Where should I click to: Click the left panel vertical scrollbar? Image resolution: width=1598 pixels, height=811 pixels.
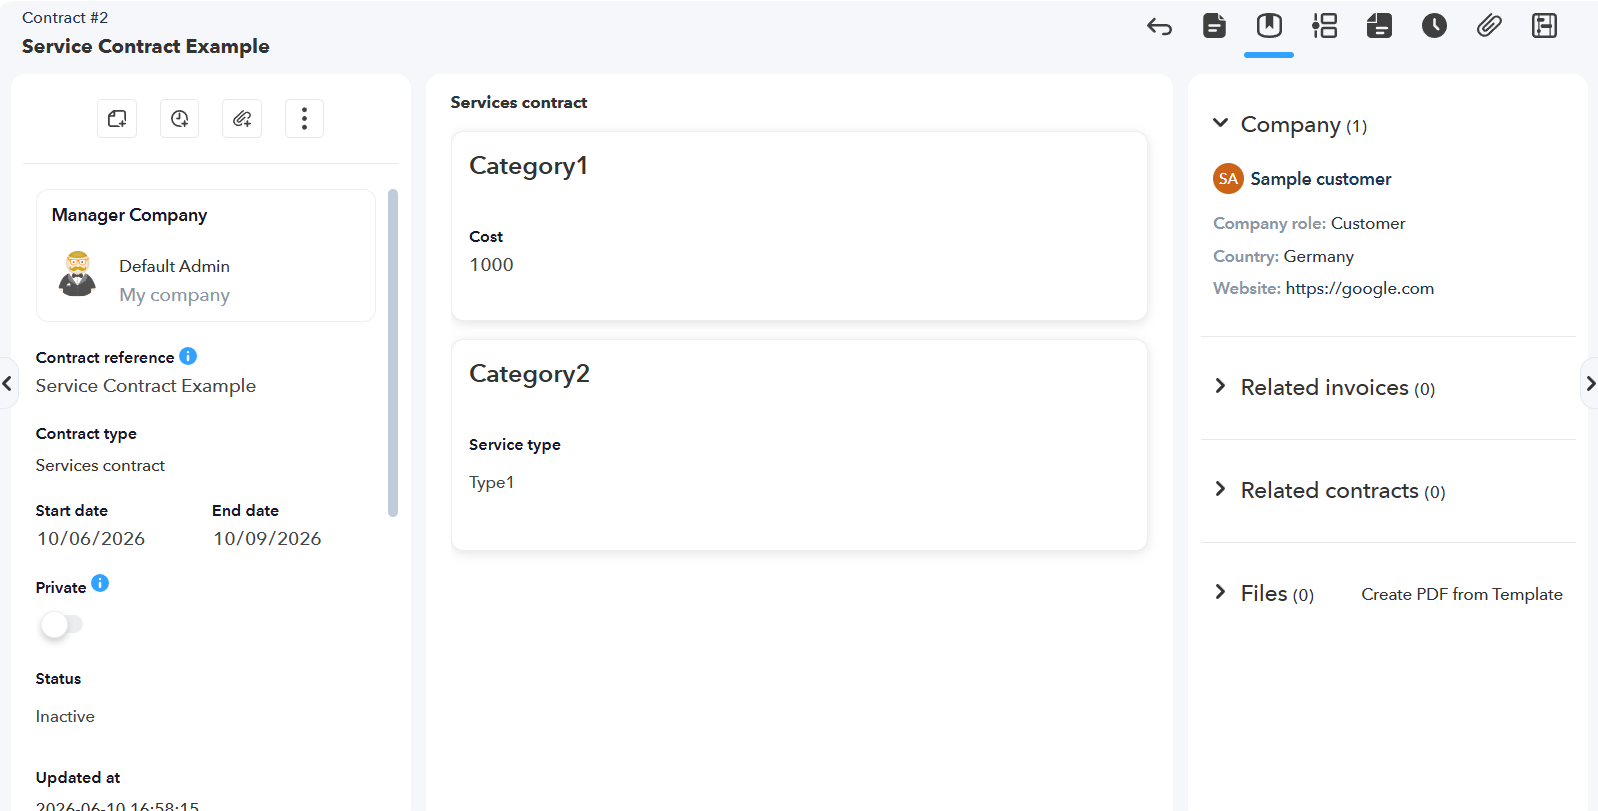click(x=393, y=352)
